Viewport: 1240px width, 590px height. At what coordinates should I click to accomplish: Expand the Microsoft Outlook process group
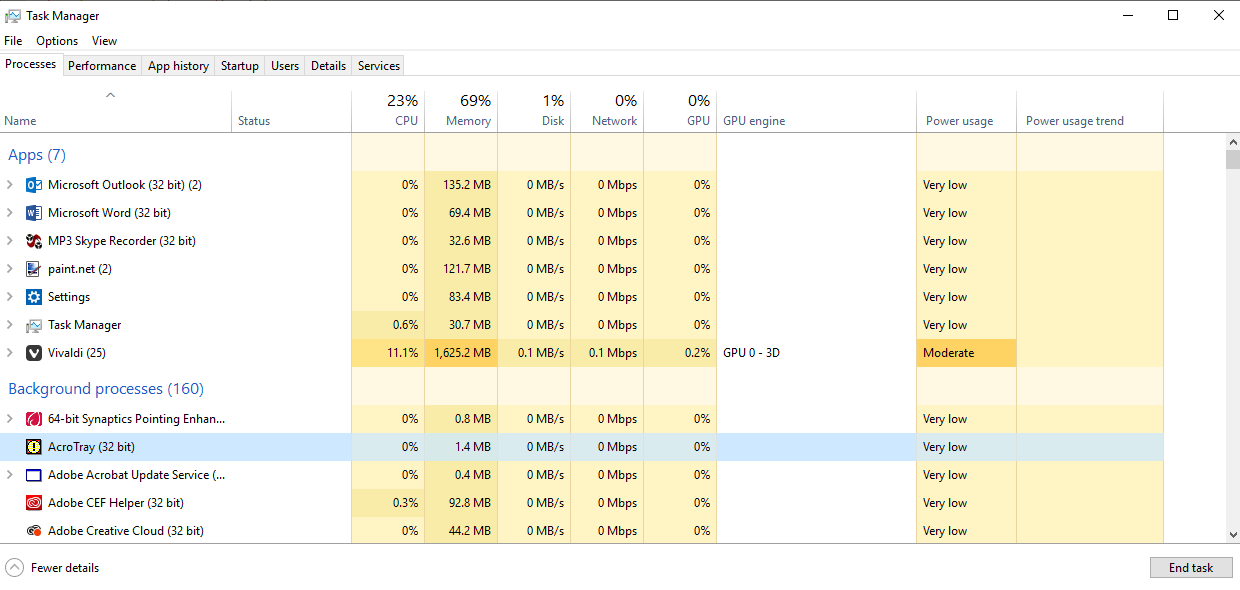[x=10, y=185]
